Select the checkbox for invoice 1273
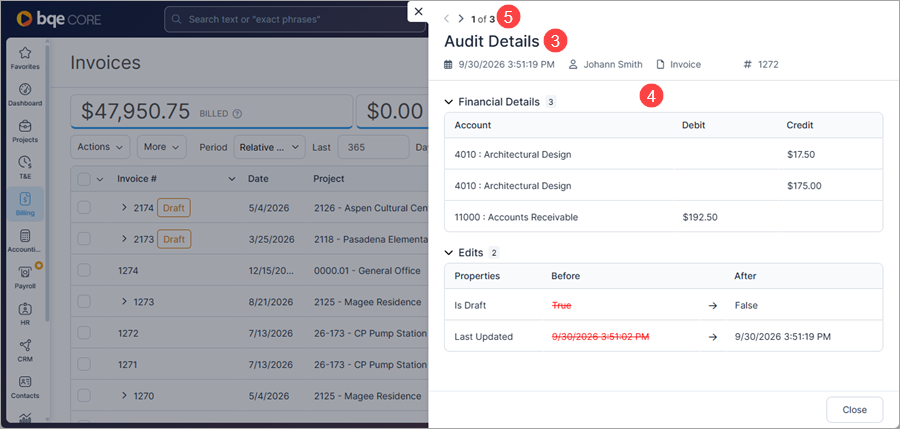This screenshot has width=900, height=429. (84, 302)
